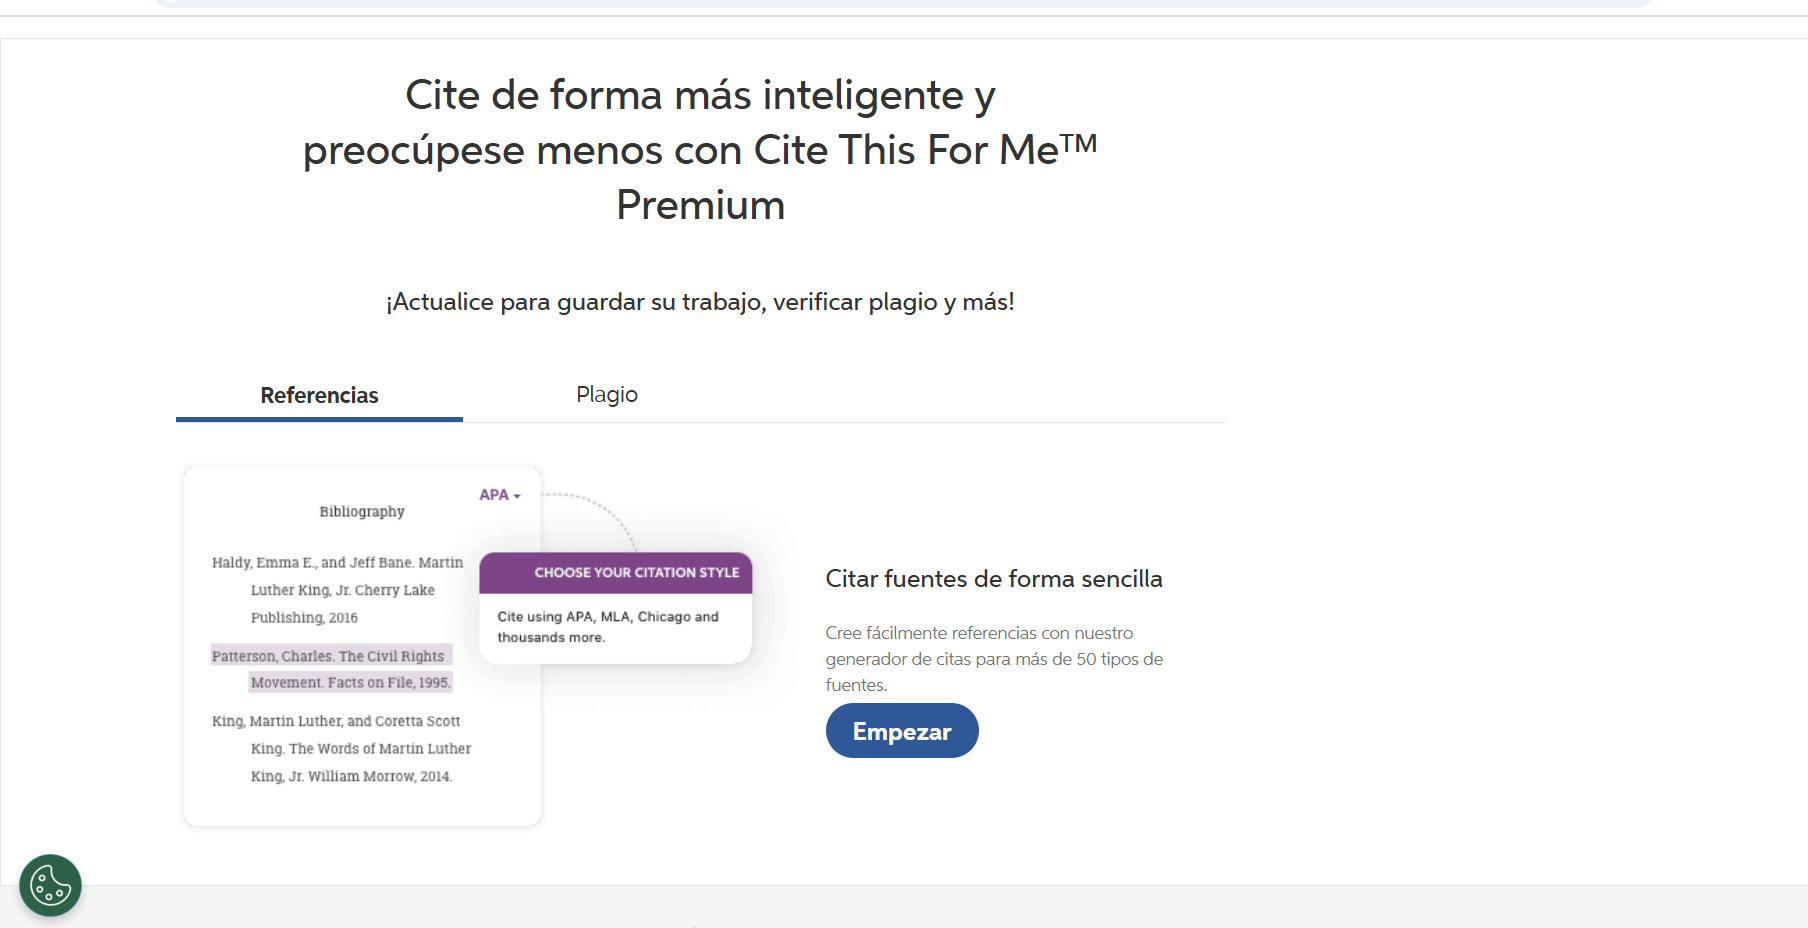
Task: Click the Choose Your Citation Style banner
Action: pyautogui.click(x=616, y=573)
